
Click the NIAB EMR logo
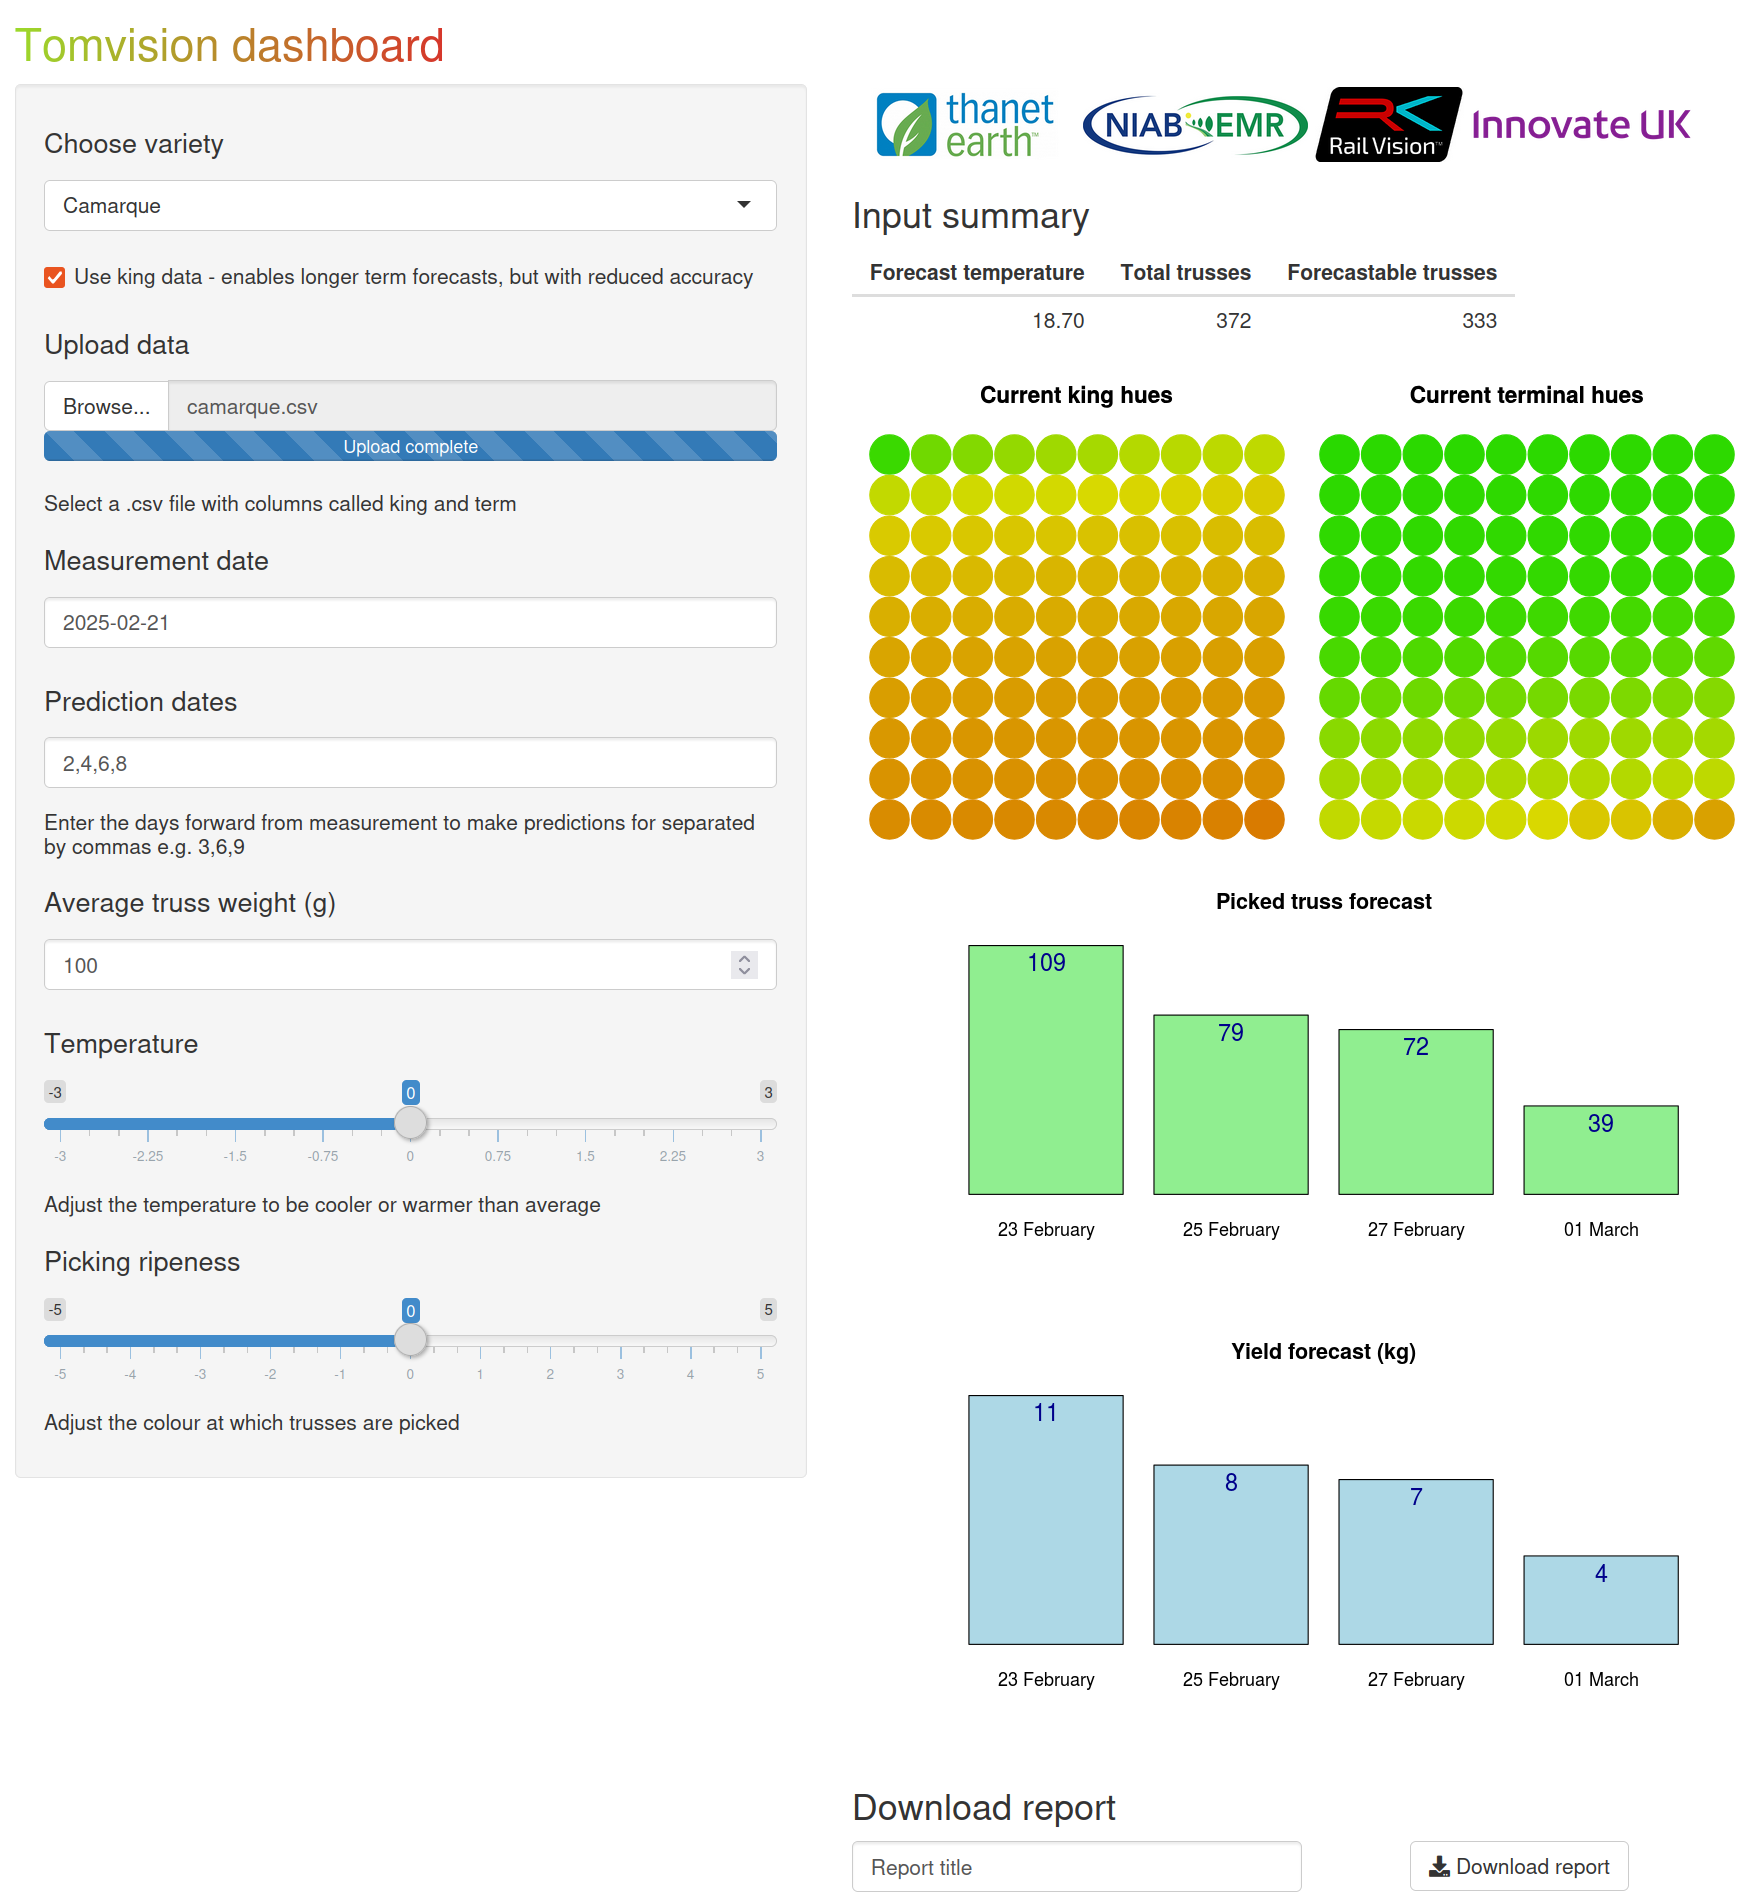click(1194, 125)
